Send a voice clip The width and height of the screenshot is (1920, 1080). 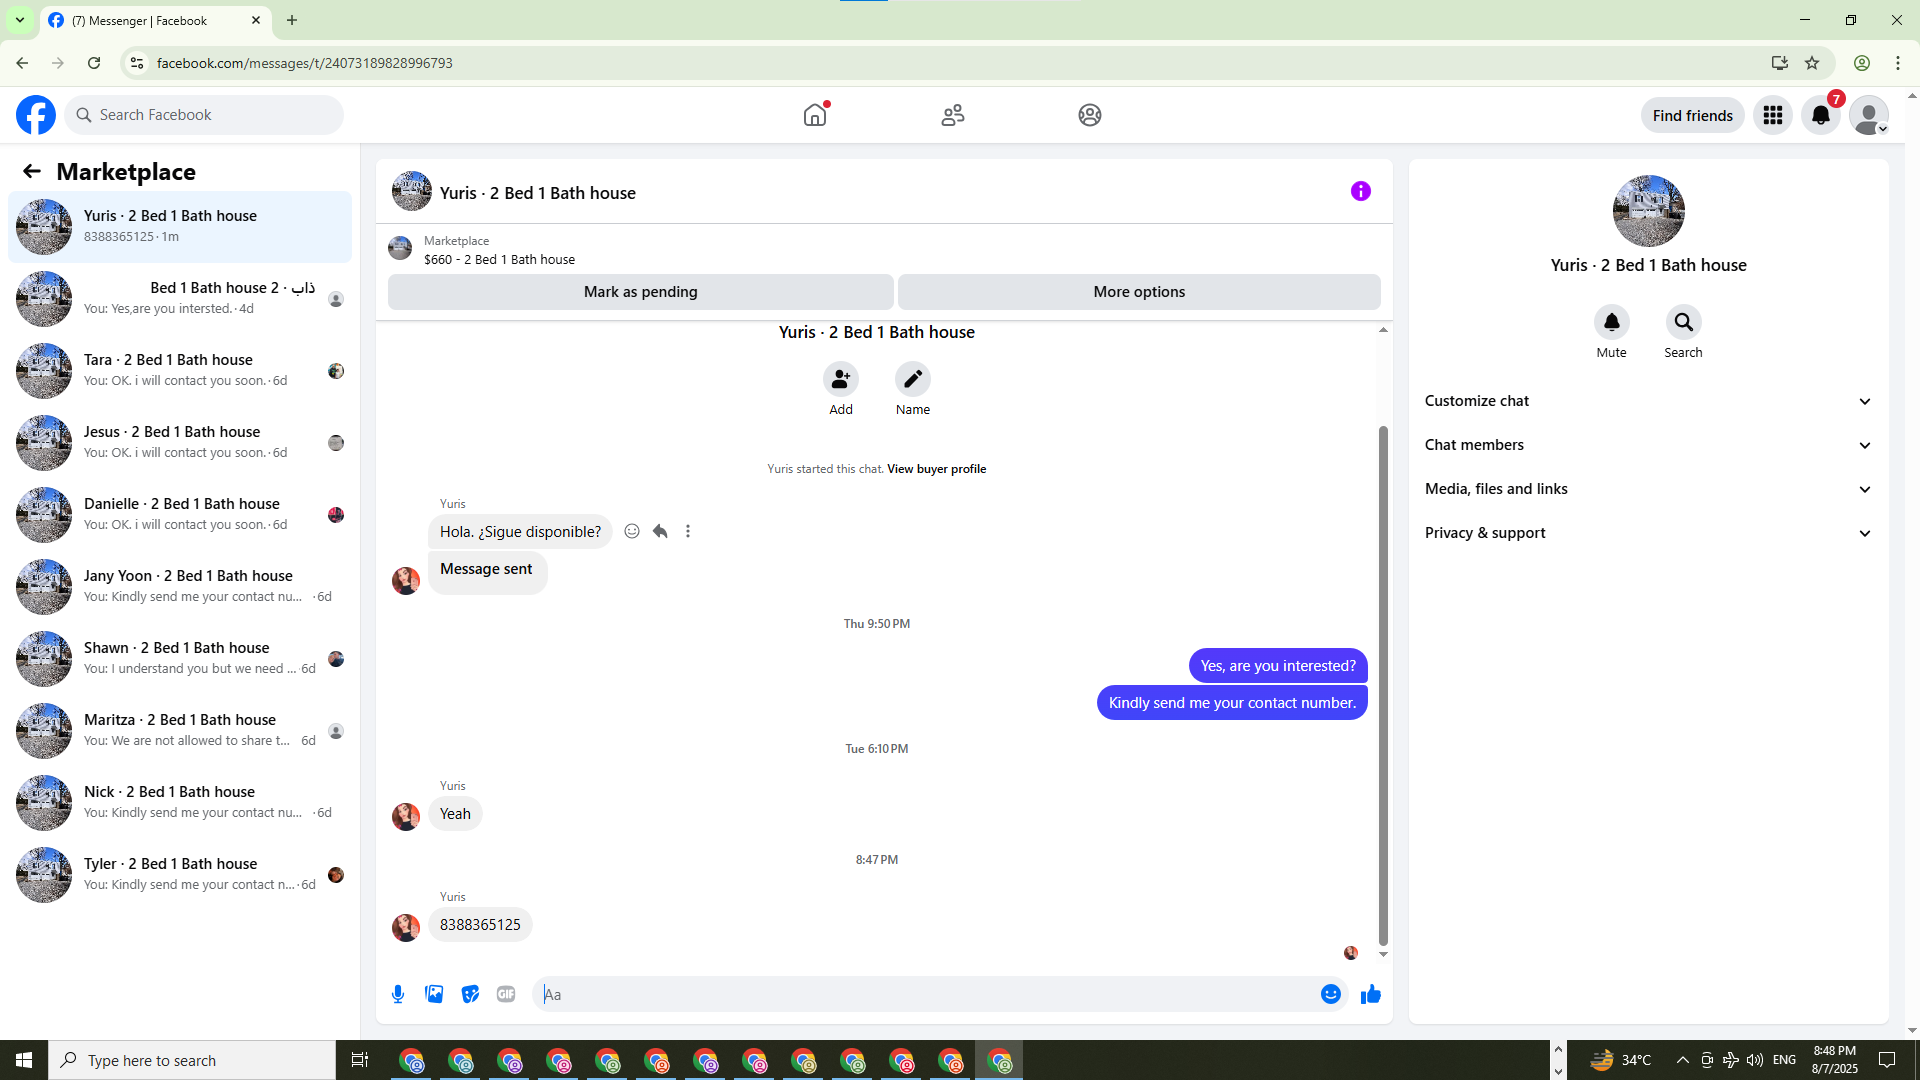[x=398, y=994]
